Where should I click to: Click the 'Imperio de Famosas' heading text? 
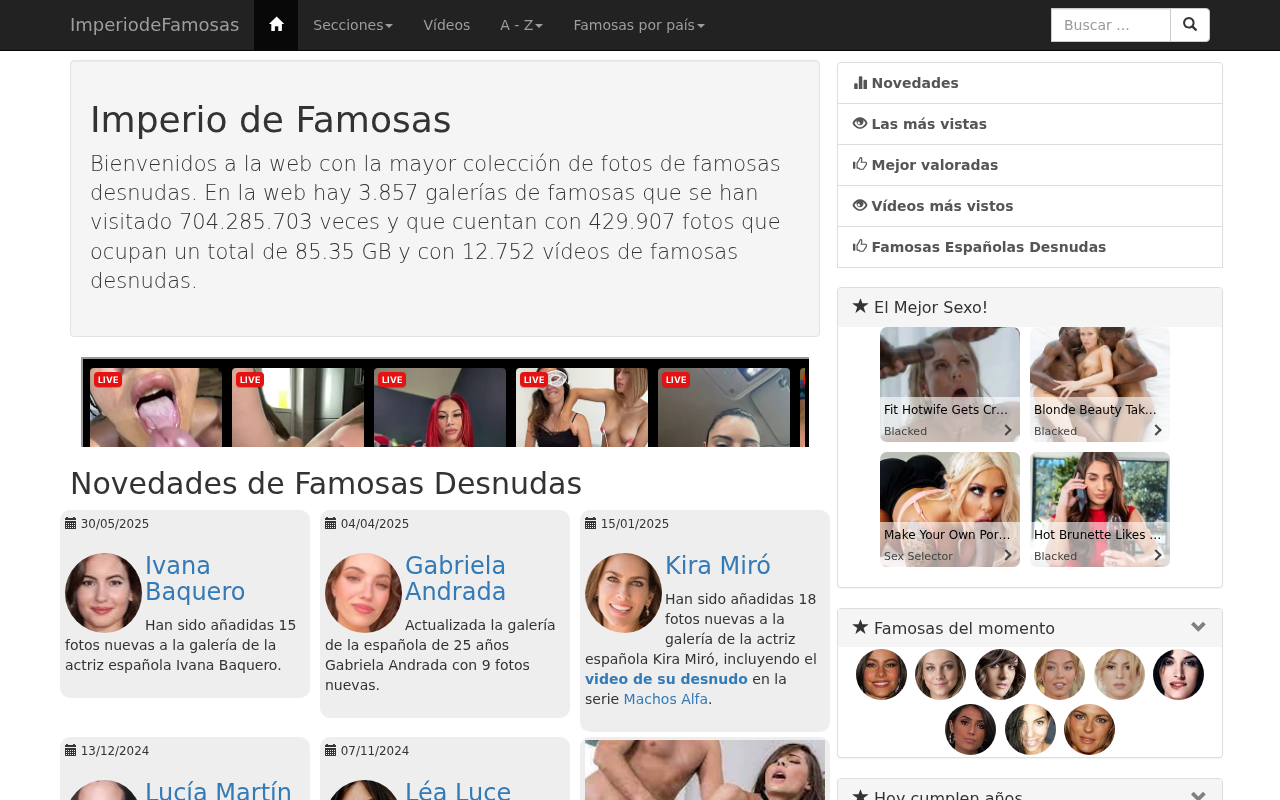(x=271, y=120)
